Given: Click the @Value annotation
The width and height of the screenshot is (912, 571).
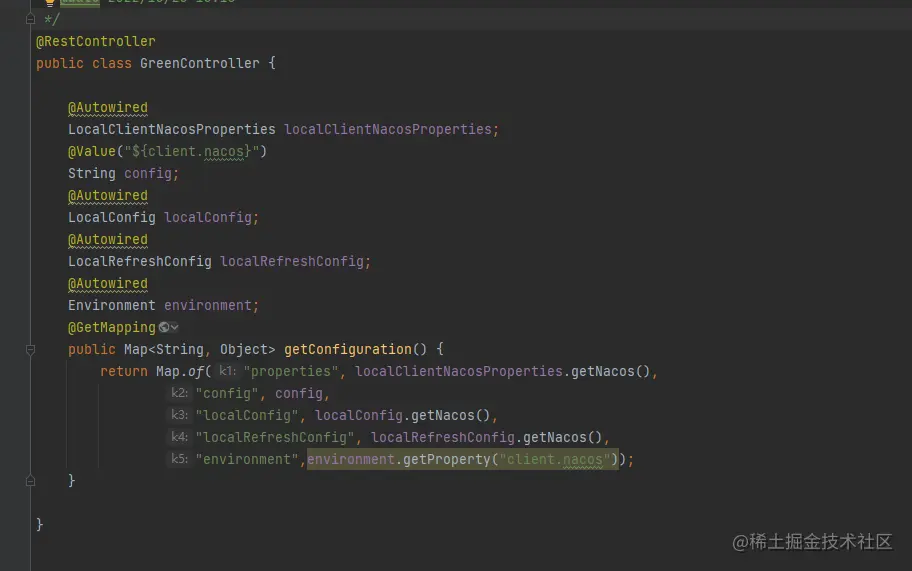Looking at the screenshot, I should click(x=92, y=151).
